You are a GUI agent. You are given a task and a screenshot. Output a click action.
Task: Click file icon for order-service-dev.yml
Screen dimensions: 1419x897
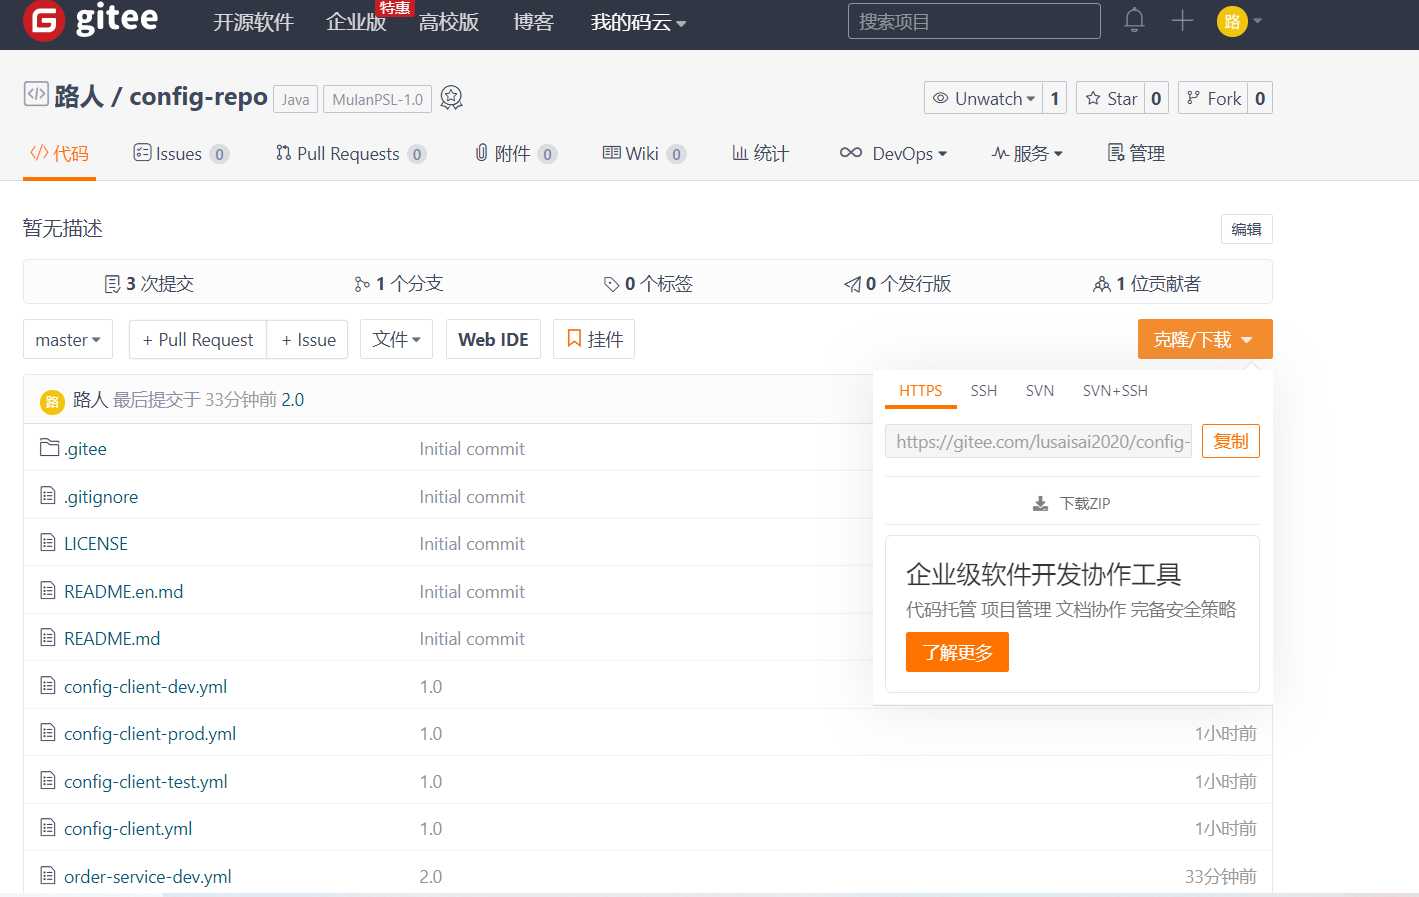[47, 875]
